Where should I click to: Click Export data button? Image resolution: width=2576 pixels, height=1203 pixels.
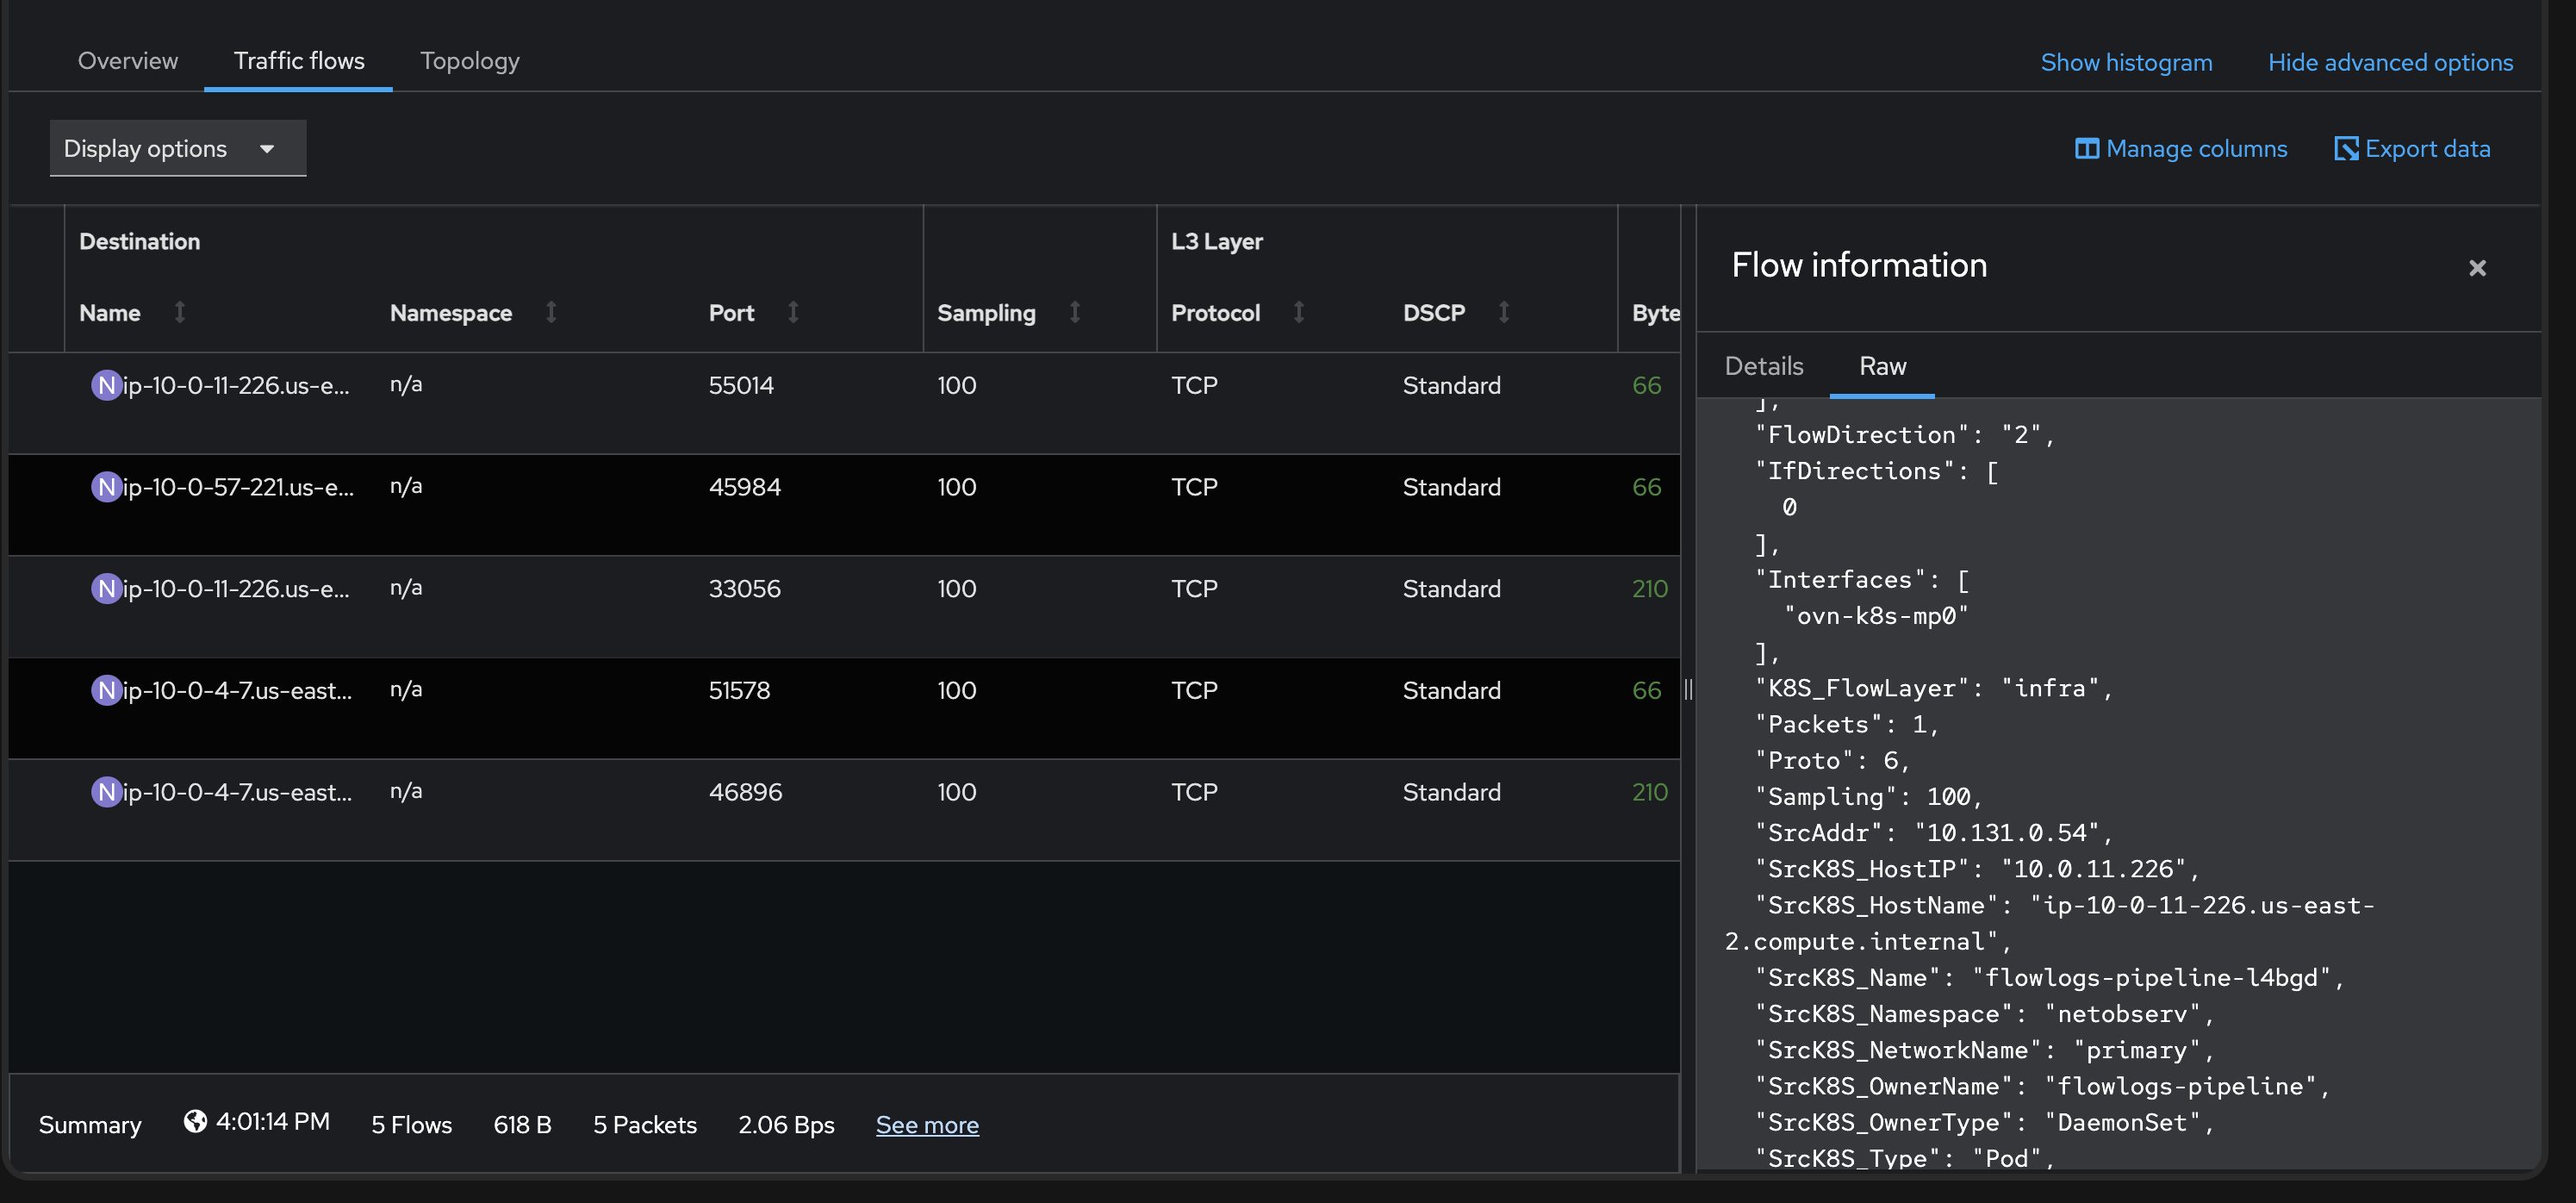(2412, 149)
